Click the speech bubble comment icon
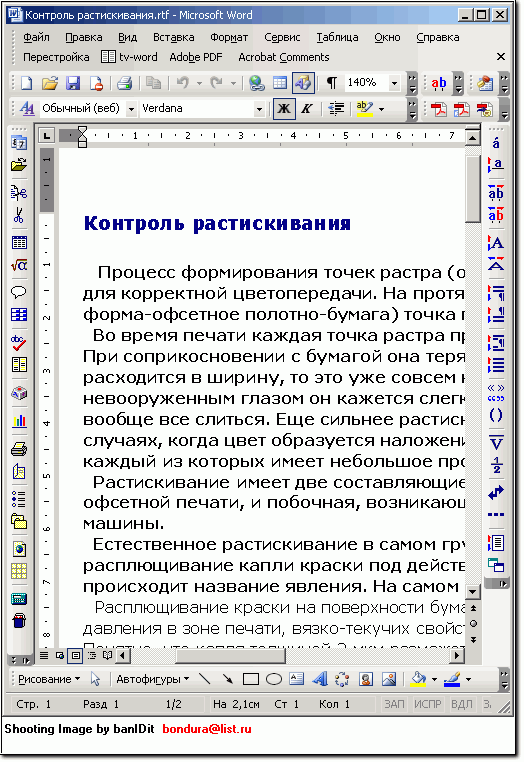Screen dimensions: 524x762 [19, 292]
